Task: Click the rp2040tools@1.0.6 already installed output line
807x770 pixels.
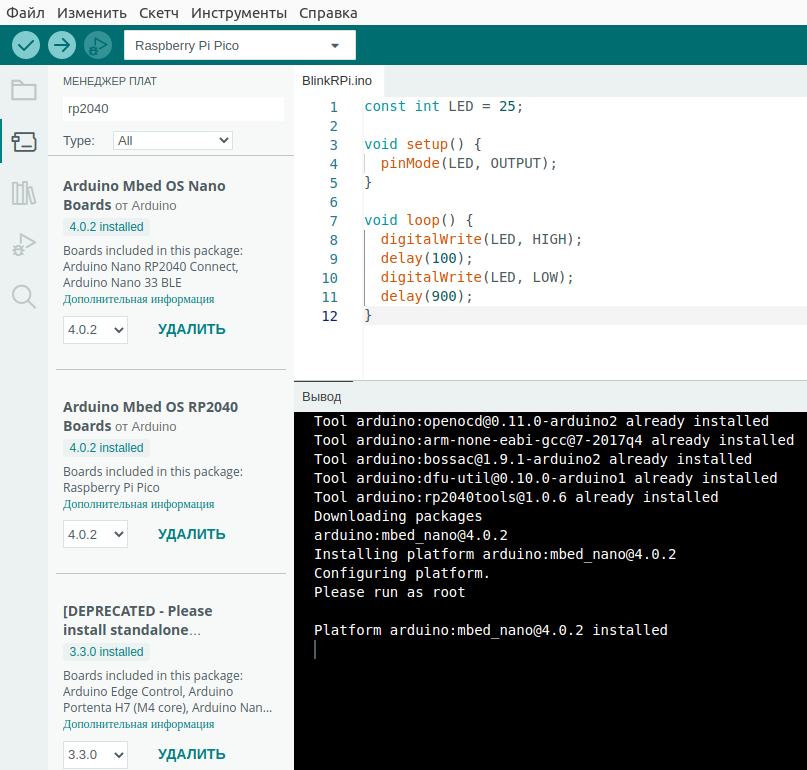Action: 516,497
